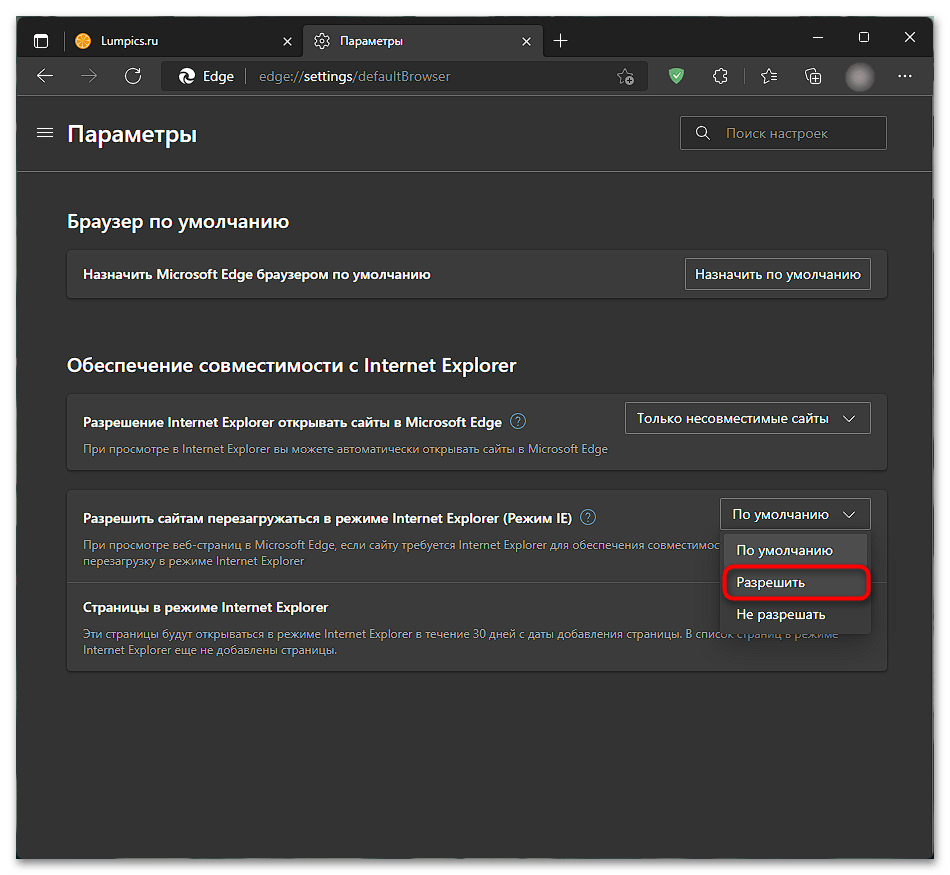Viewport: 950px width, 875px height.
Task: Show help for the Internet Explorer permission setting
Action: (518, 421)
